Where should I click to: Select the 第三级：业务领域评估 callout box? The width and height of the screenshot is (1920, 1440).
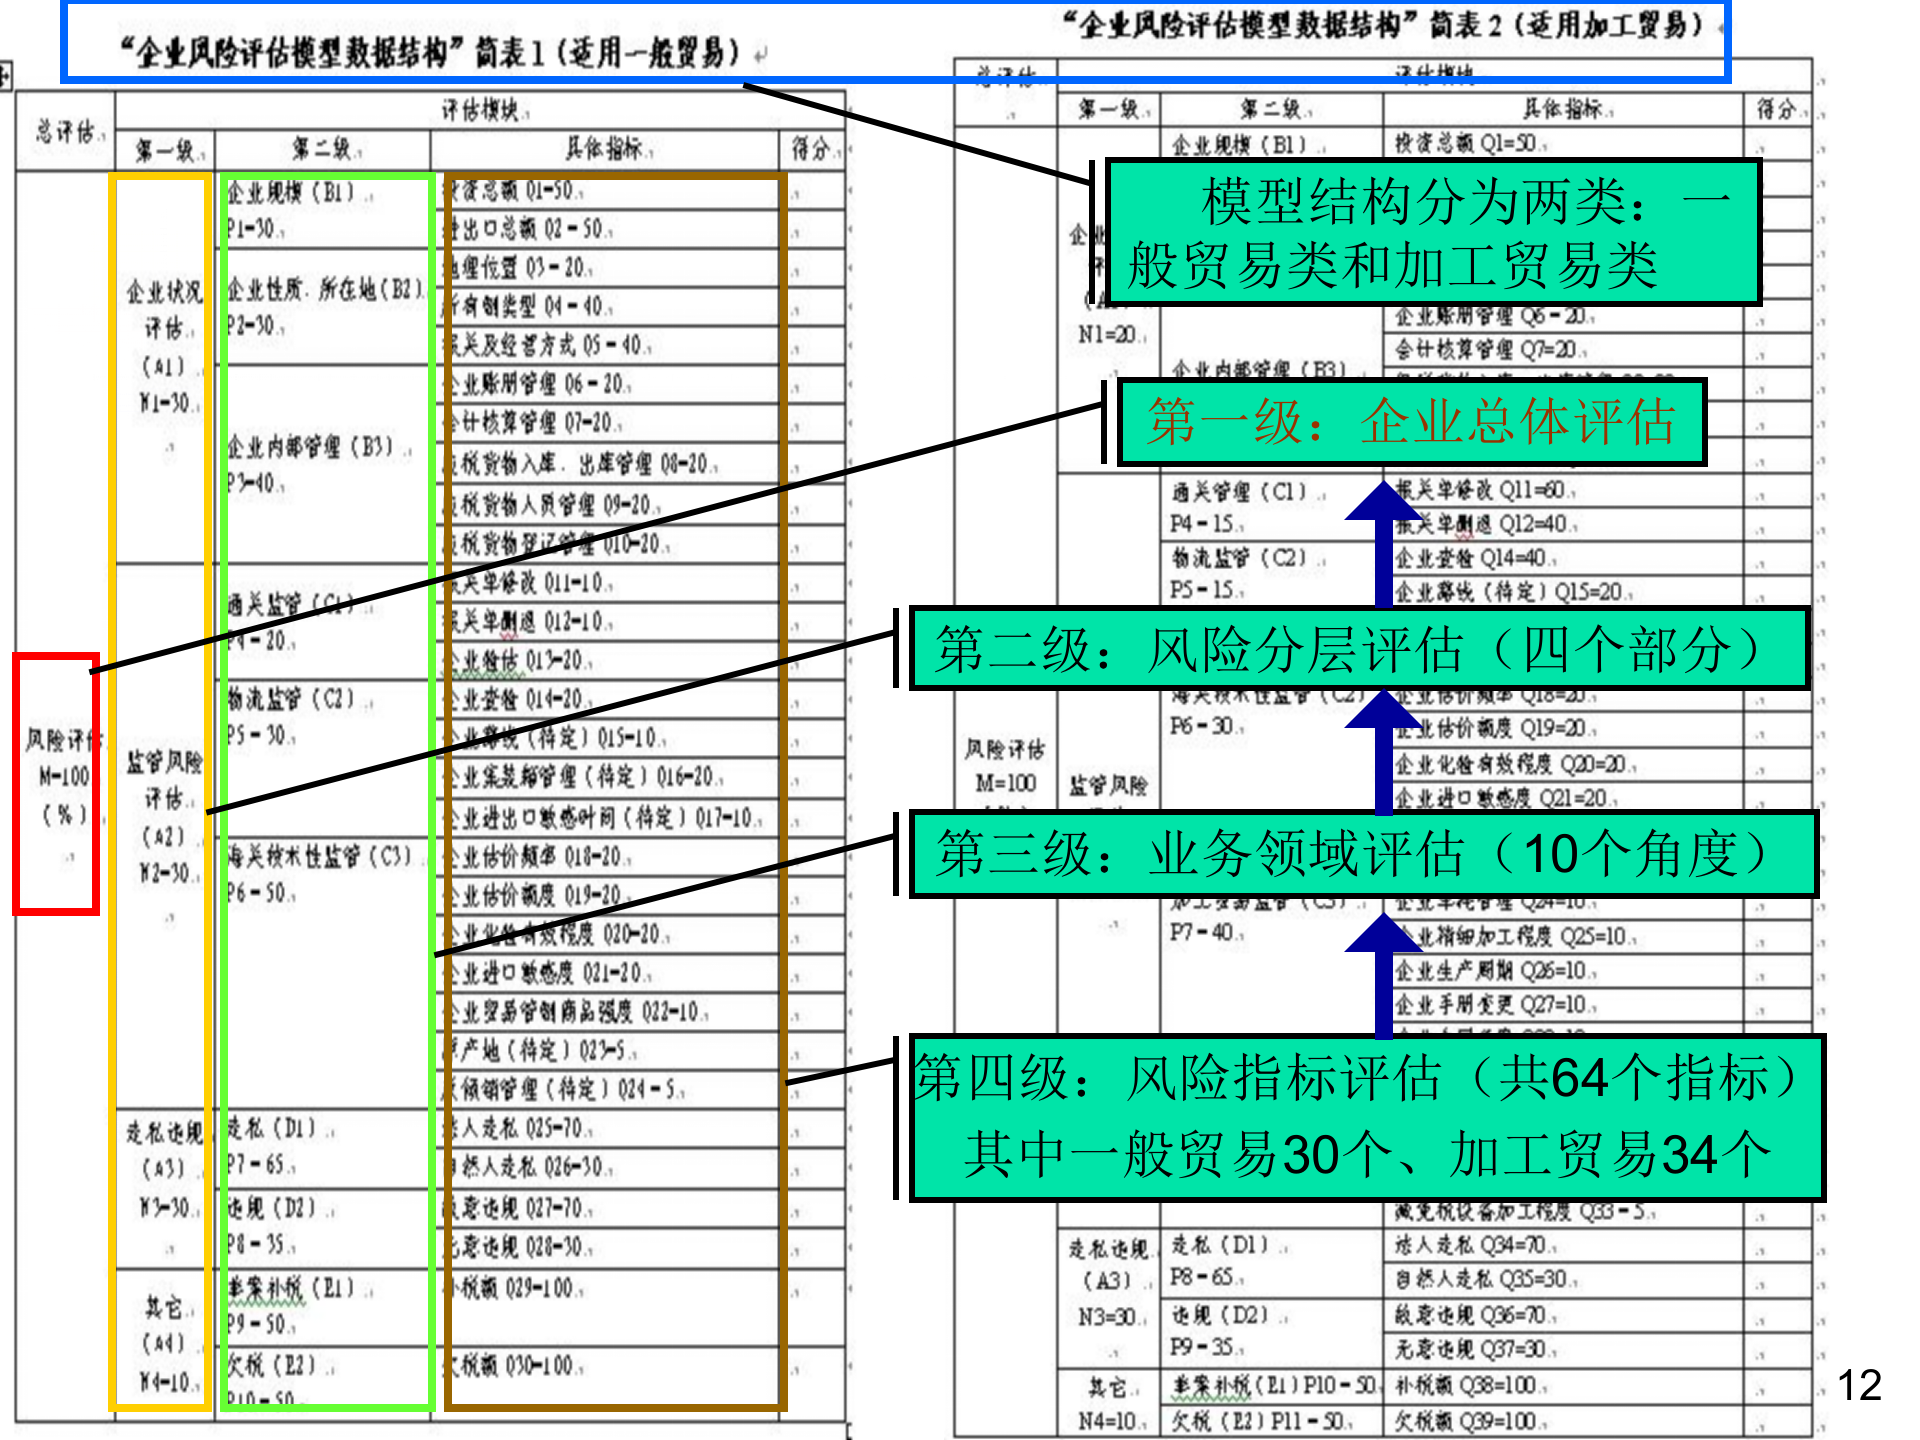point(1362,854)
